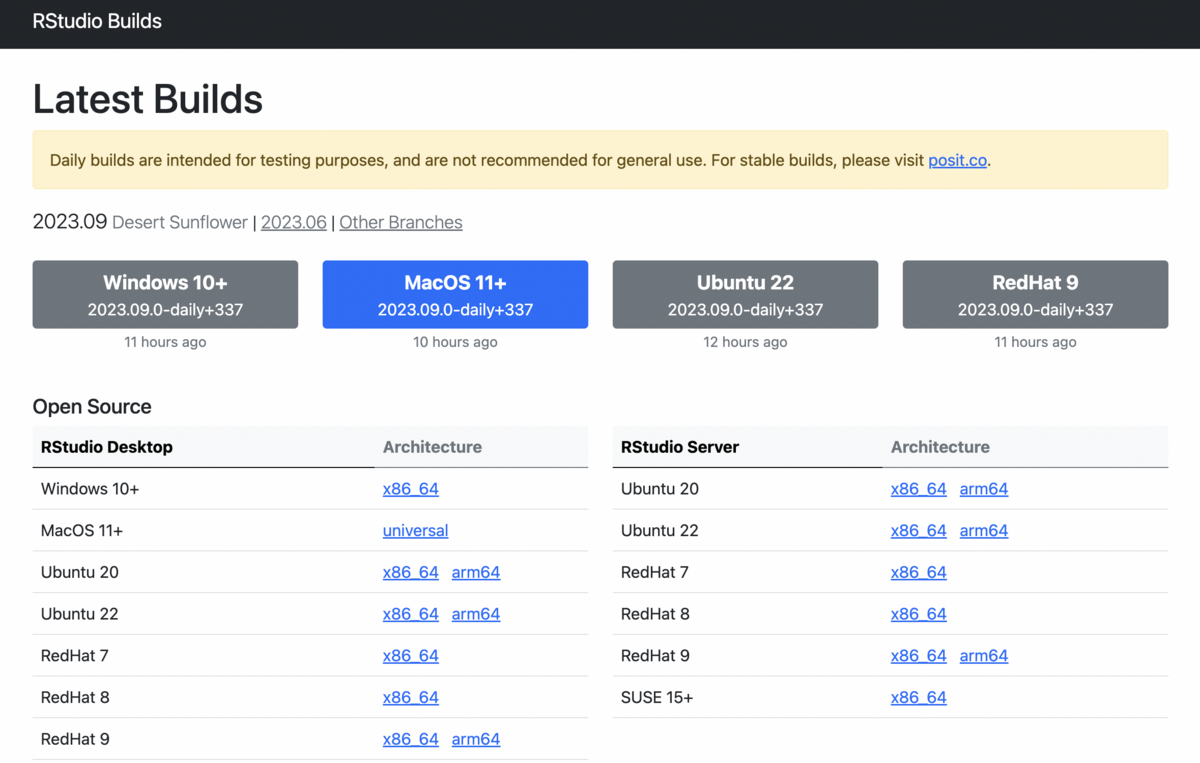
Task: Click 'Ubuntu 22' label in Desktop table
Action: coord(80,614)
